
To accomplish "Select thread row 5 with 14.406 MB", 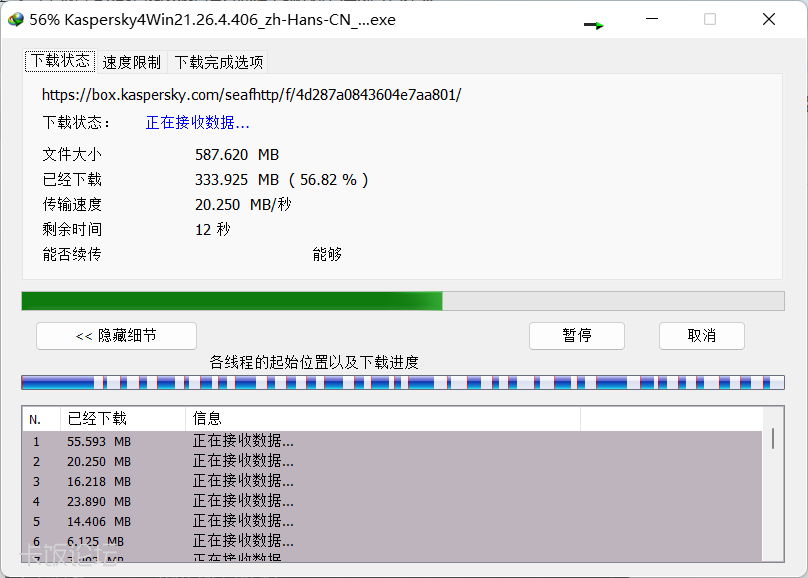I will coord(392,521).
